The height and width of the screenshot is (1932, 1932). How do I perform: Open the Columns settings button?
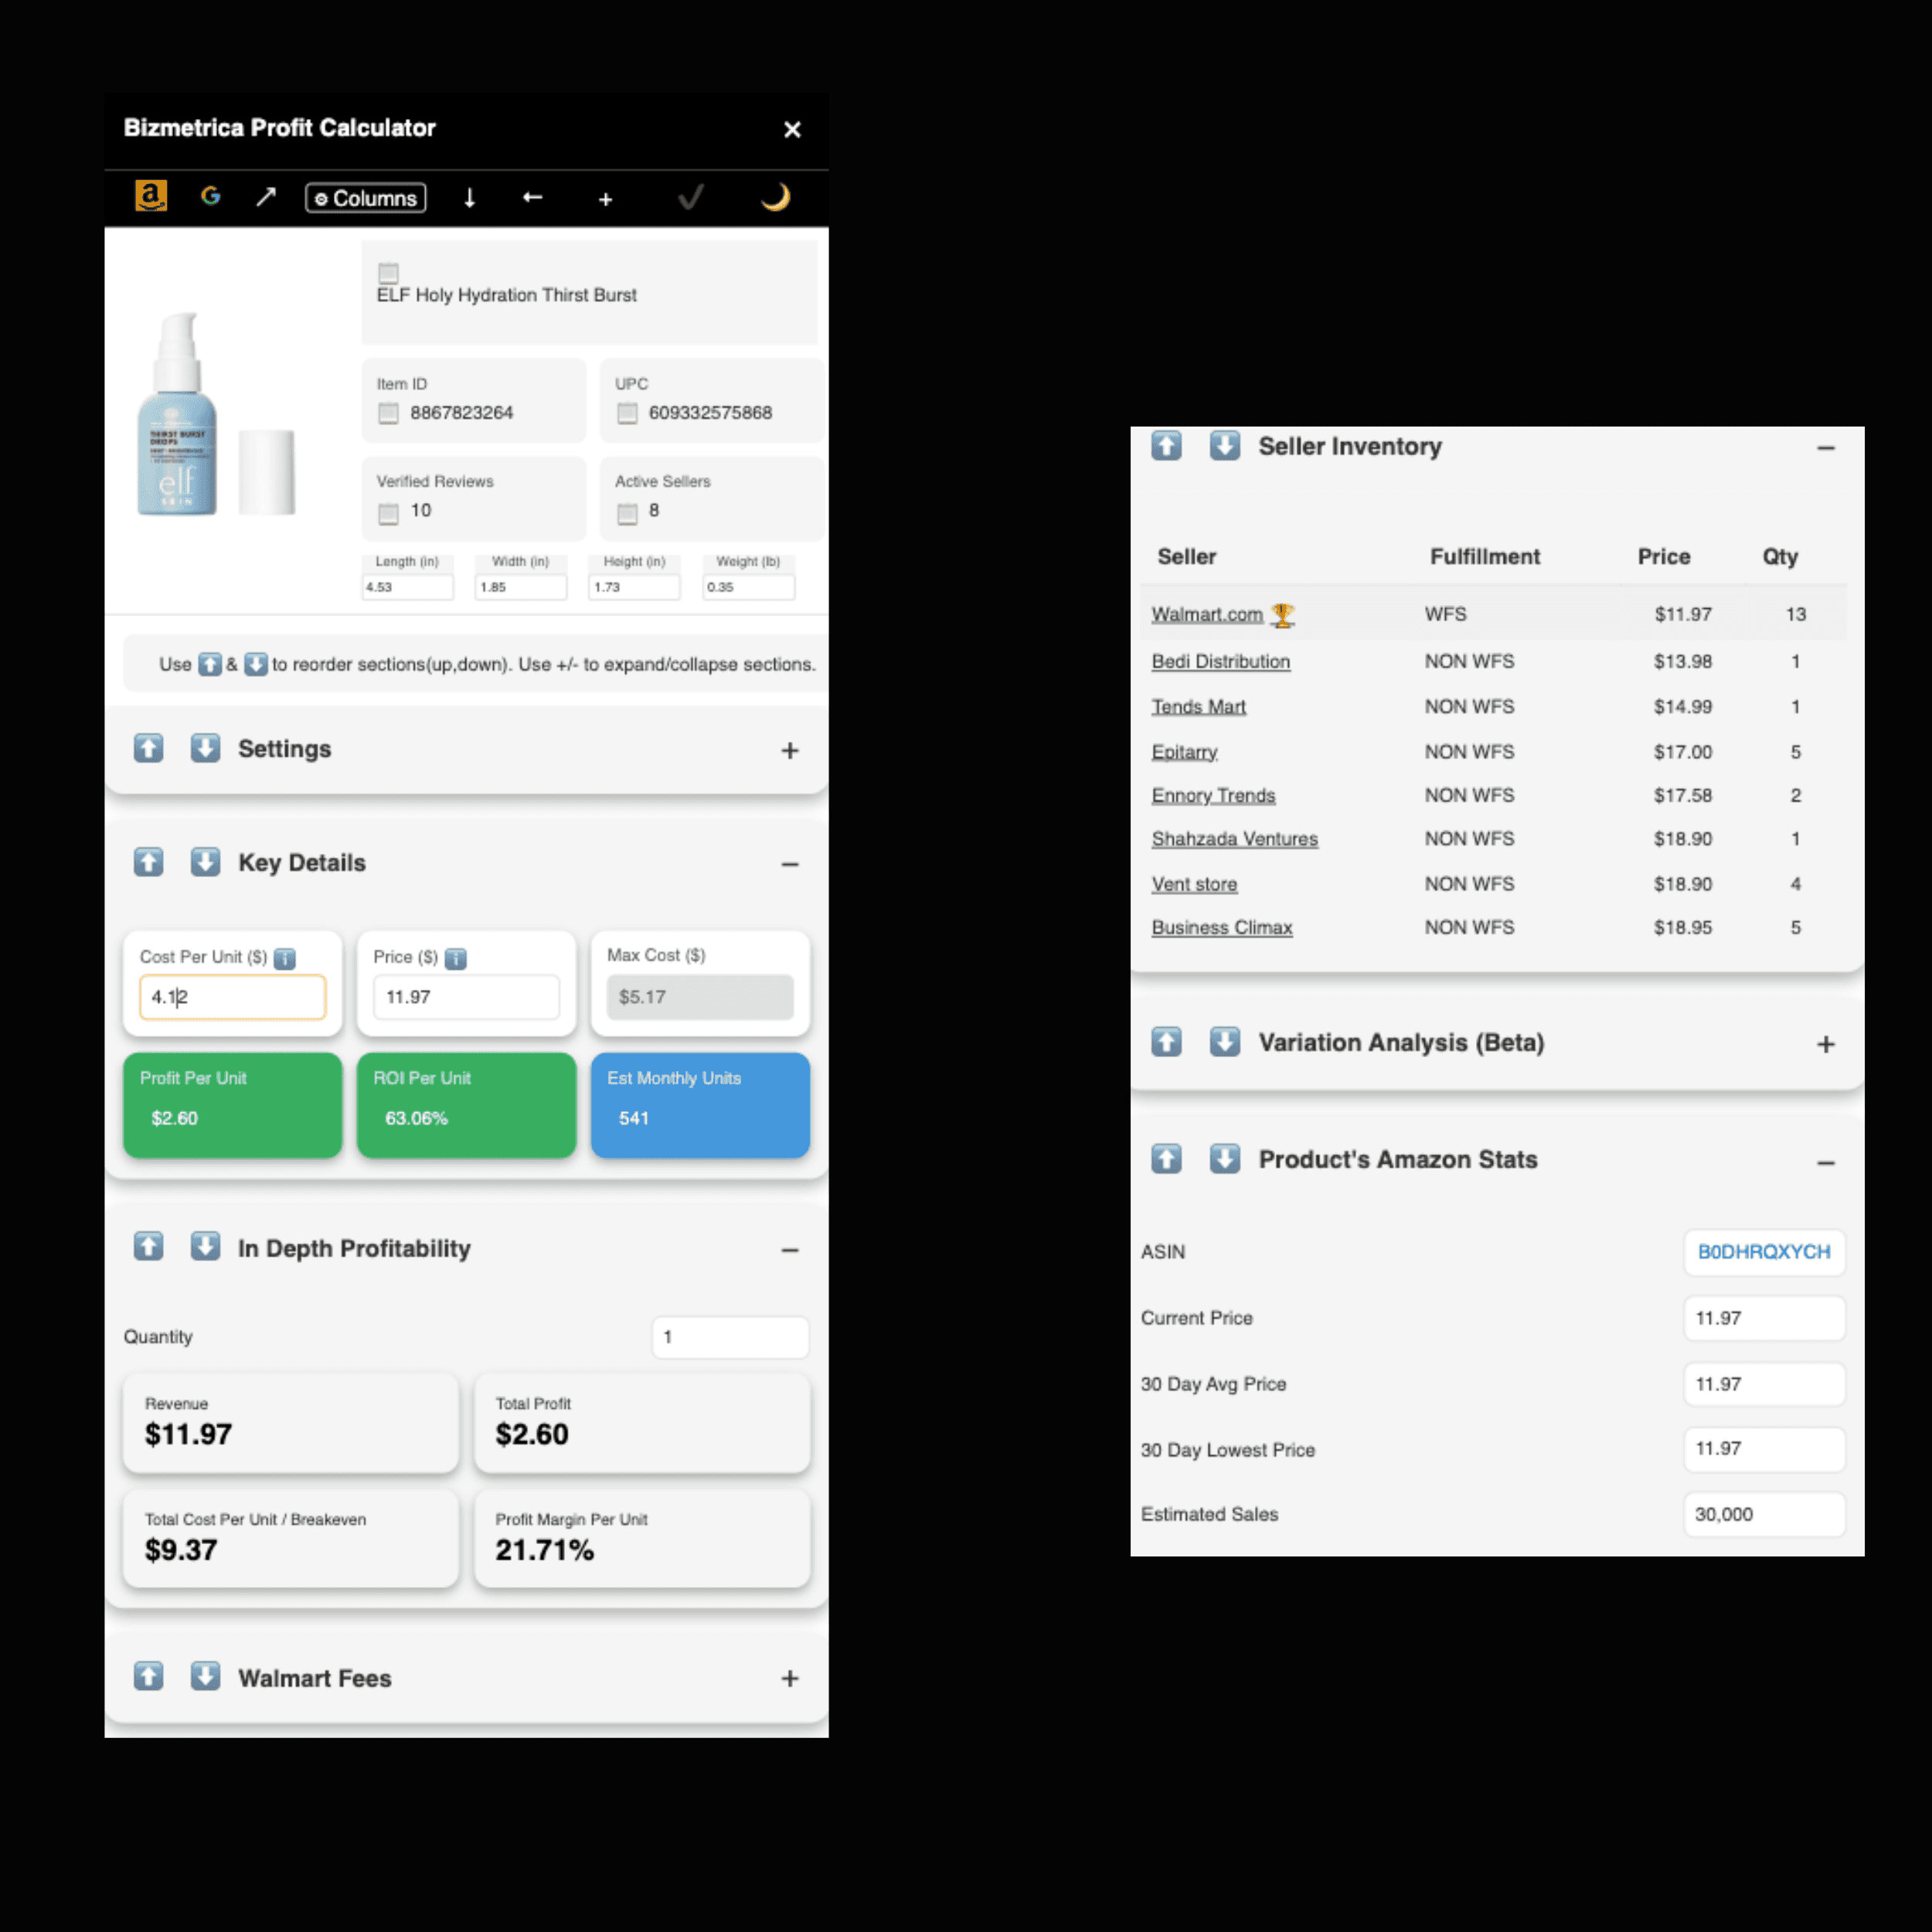pos(365,198)
